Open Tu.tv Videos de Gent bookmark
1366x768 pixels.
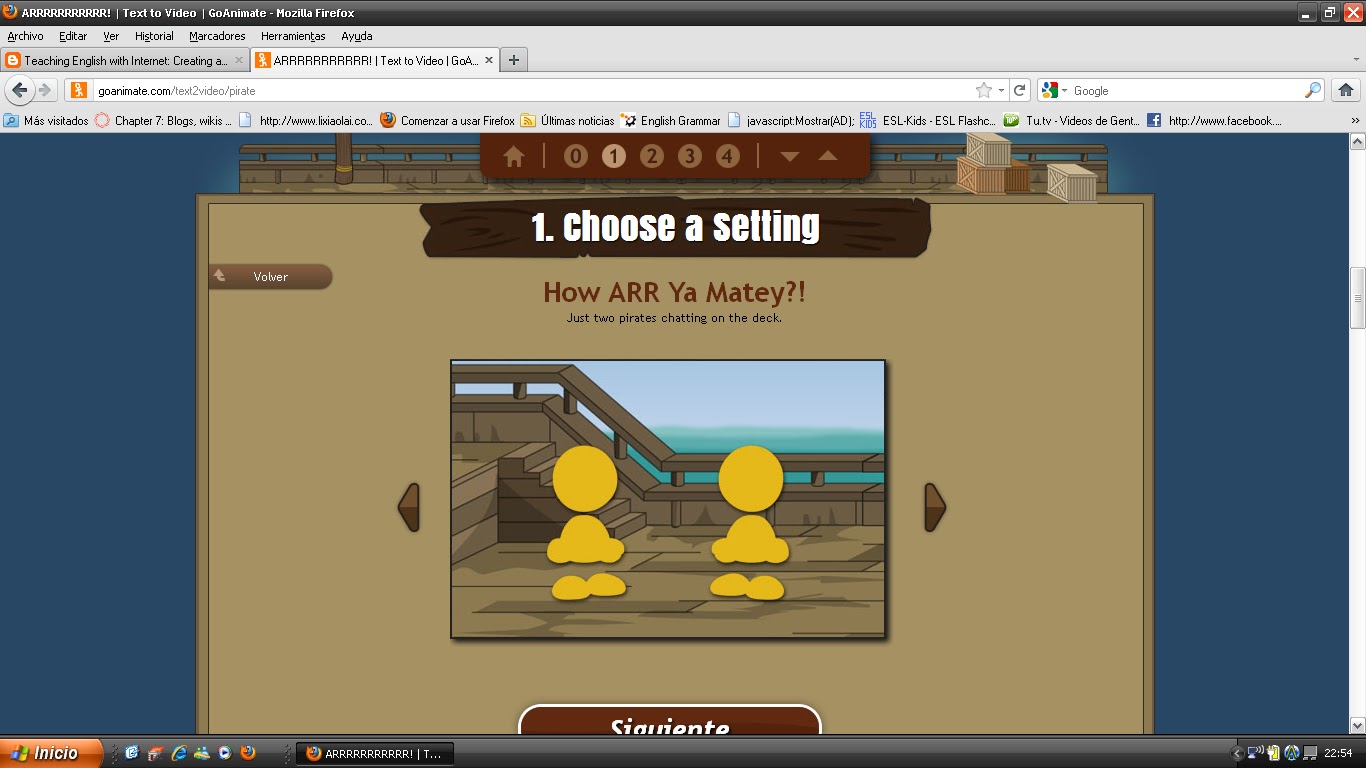pos(1072,120)
